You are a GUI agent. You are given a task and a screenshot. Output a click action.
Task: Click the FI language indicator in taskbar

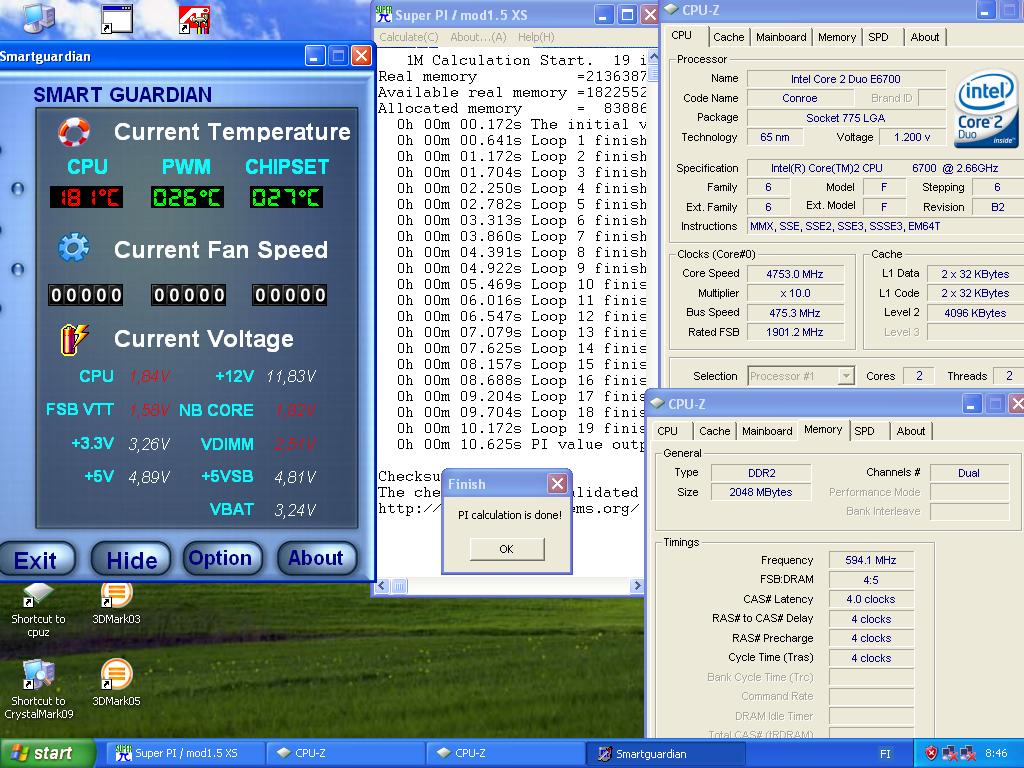pyautogui.click(x=885, y=754)
